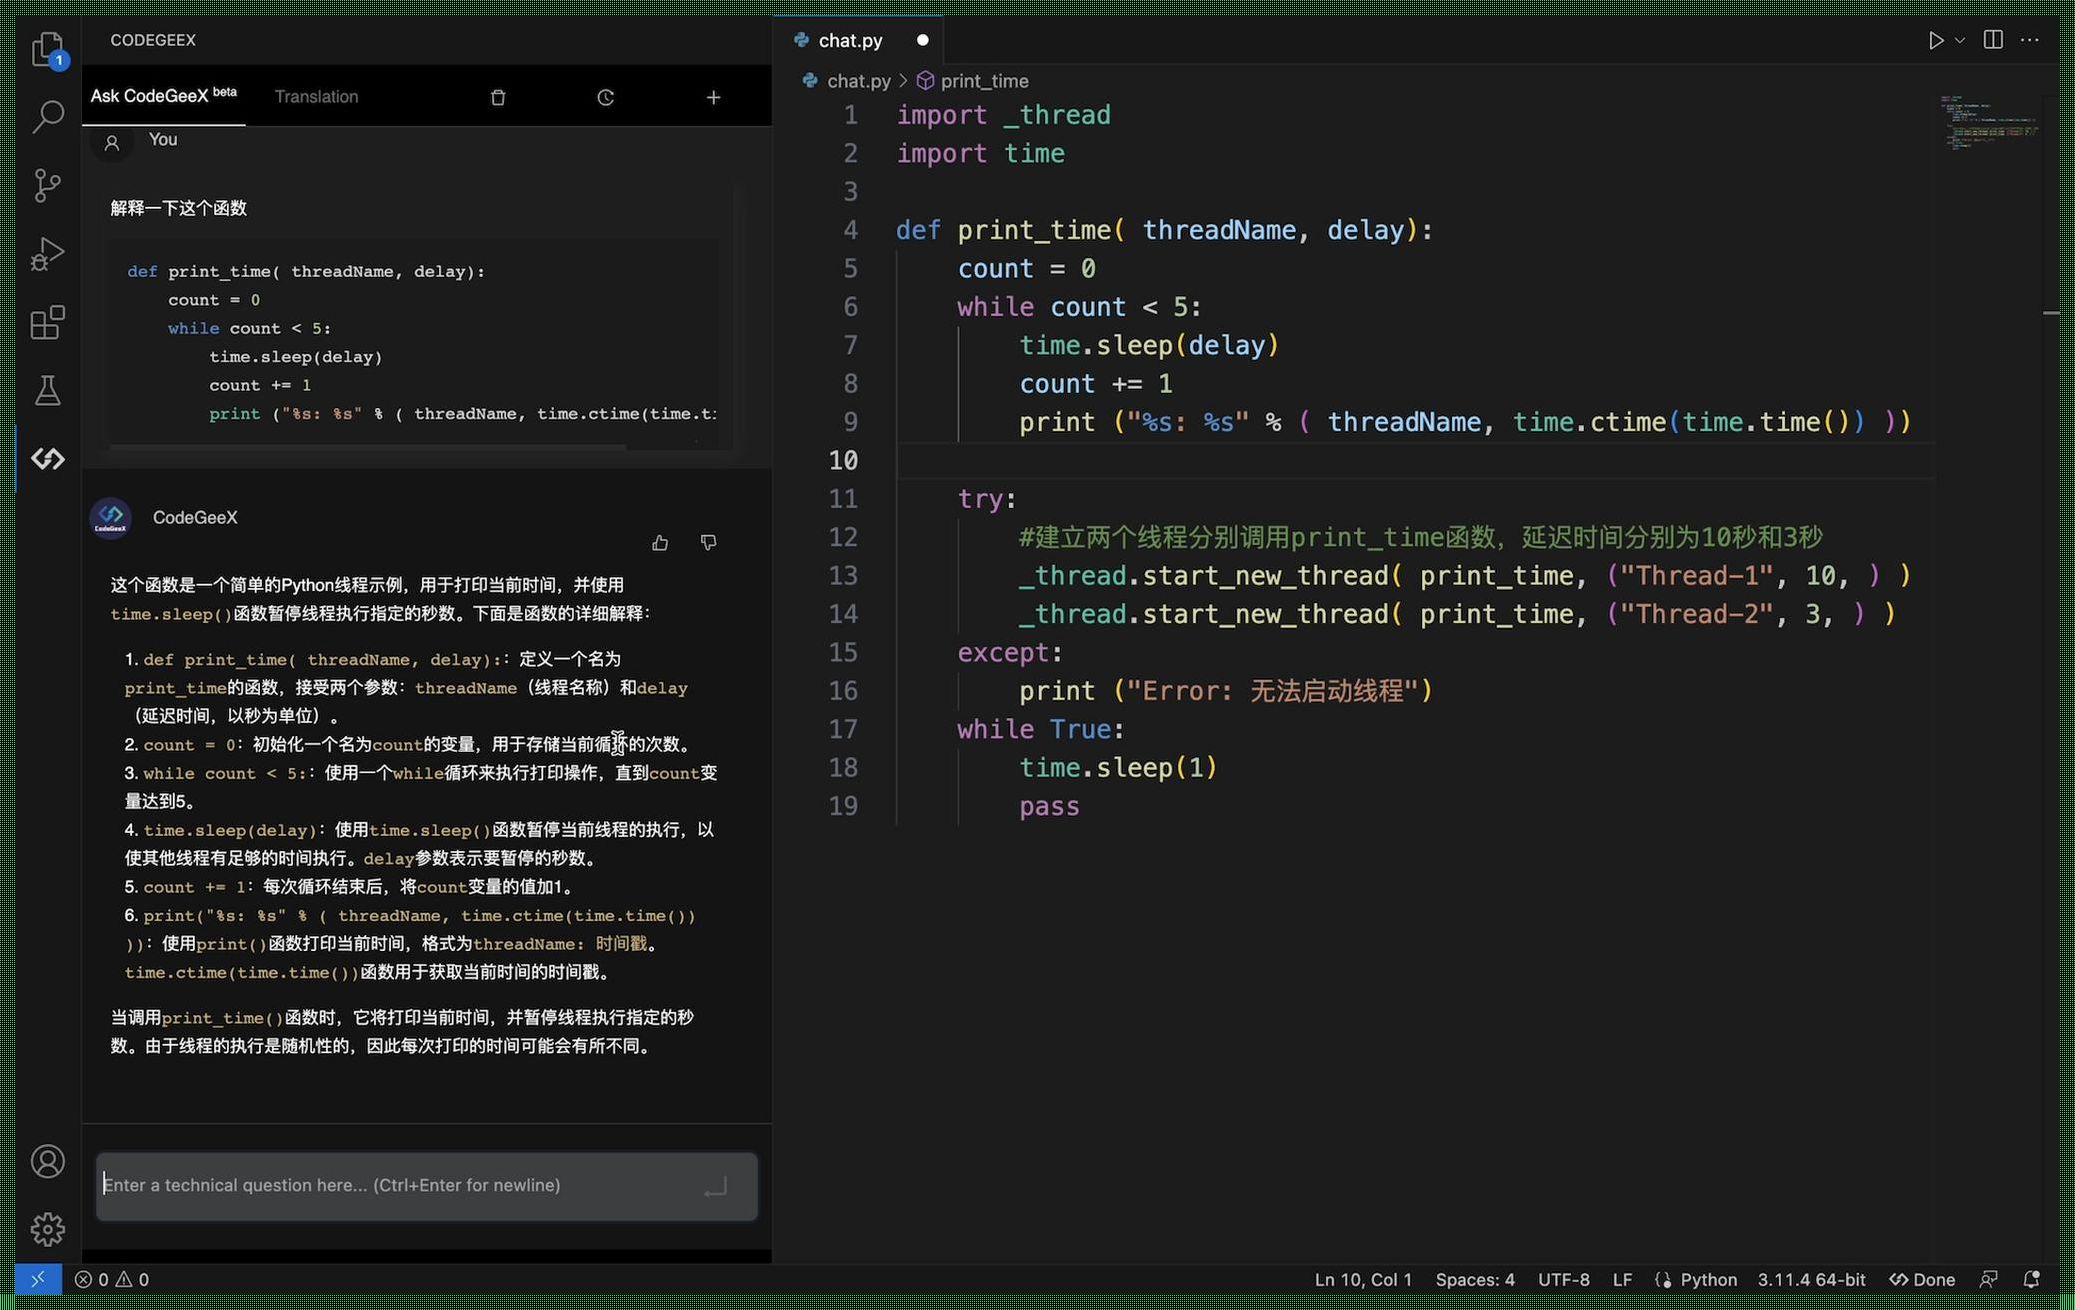
Task: Click the thumbs down icon on CodeGeeX response
Action: coord(708,542)
